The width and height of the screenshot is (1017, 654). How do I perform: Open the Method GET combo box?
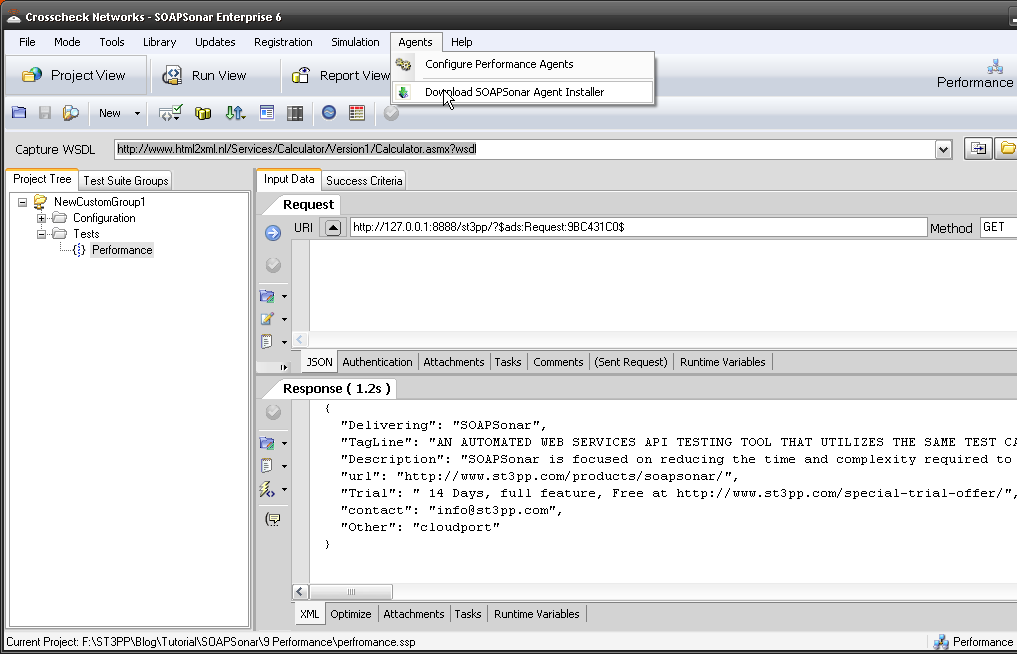click(998, 227)
